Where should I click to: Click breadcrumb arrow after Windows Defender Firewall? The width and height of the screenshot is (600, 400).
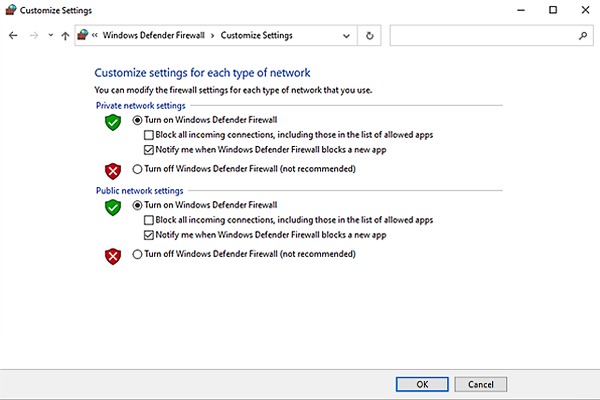(x=212, y=36)
